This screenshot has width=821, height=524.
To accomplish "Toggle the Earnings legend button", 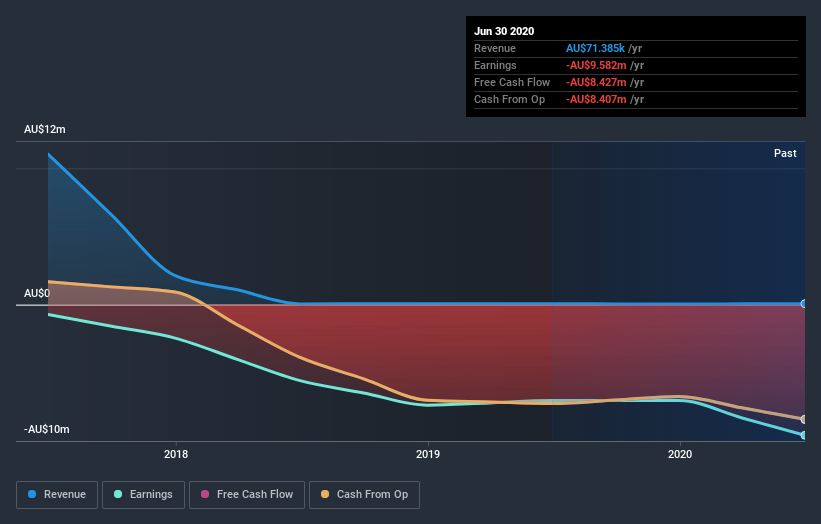I will pyautogui.click(x=143, y=495).
